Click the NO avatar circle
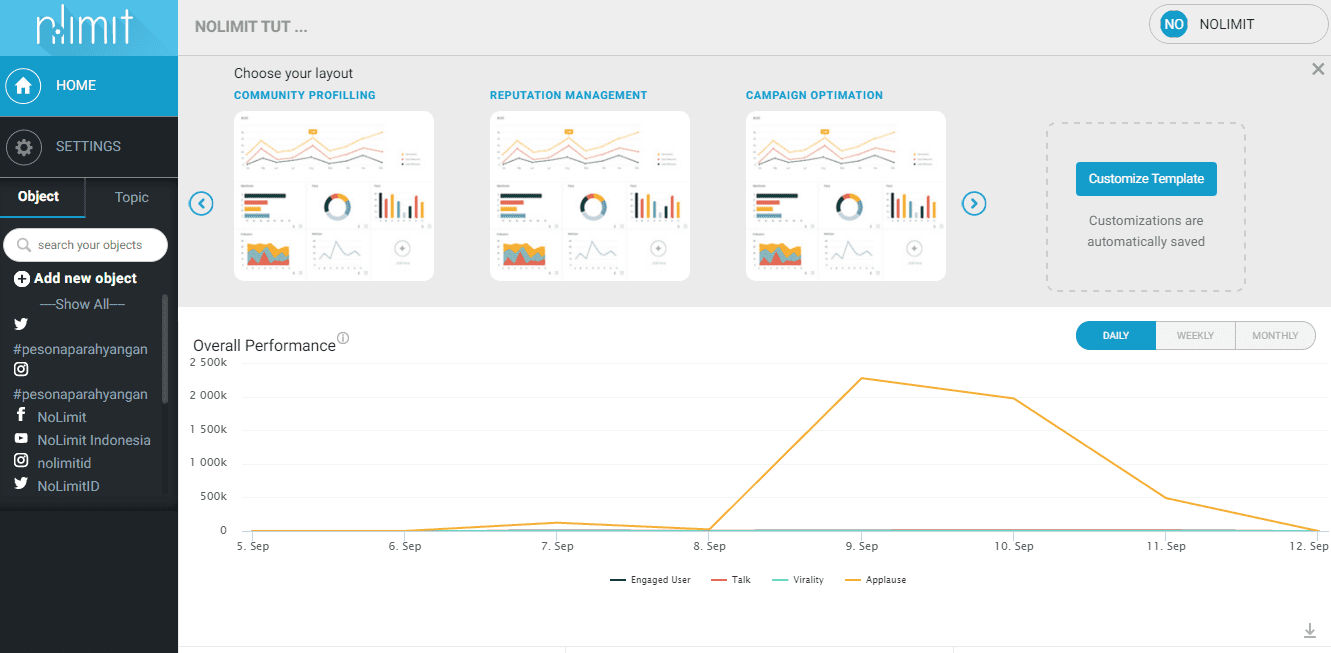Viewport: 1331px width, 653px height. point(1174,24)
